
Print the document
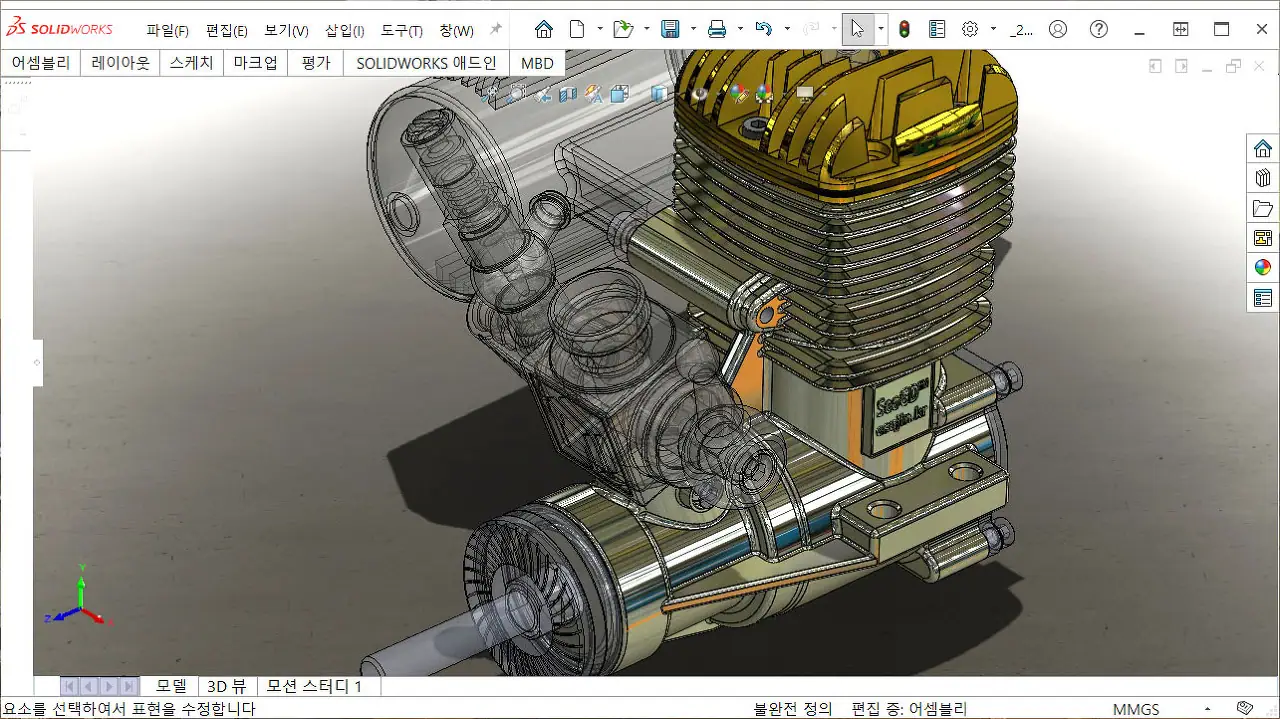pyautogui.click(x=717, y=29)
